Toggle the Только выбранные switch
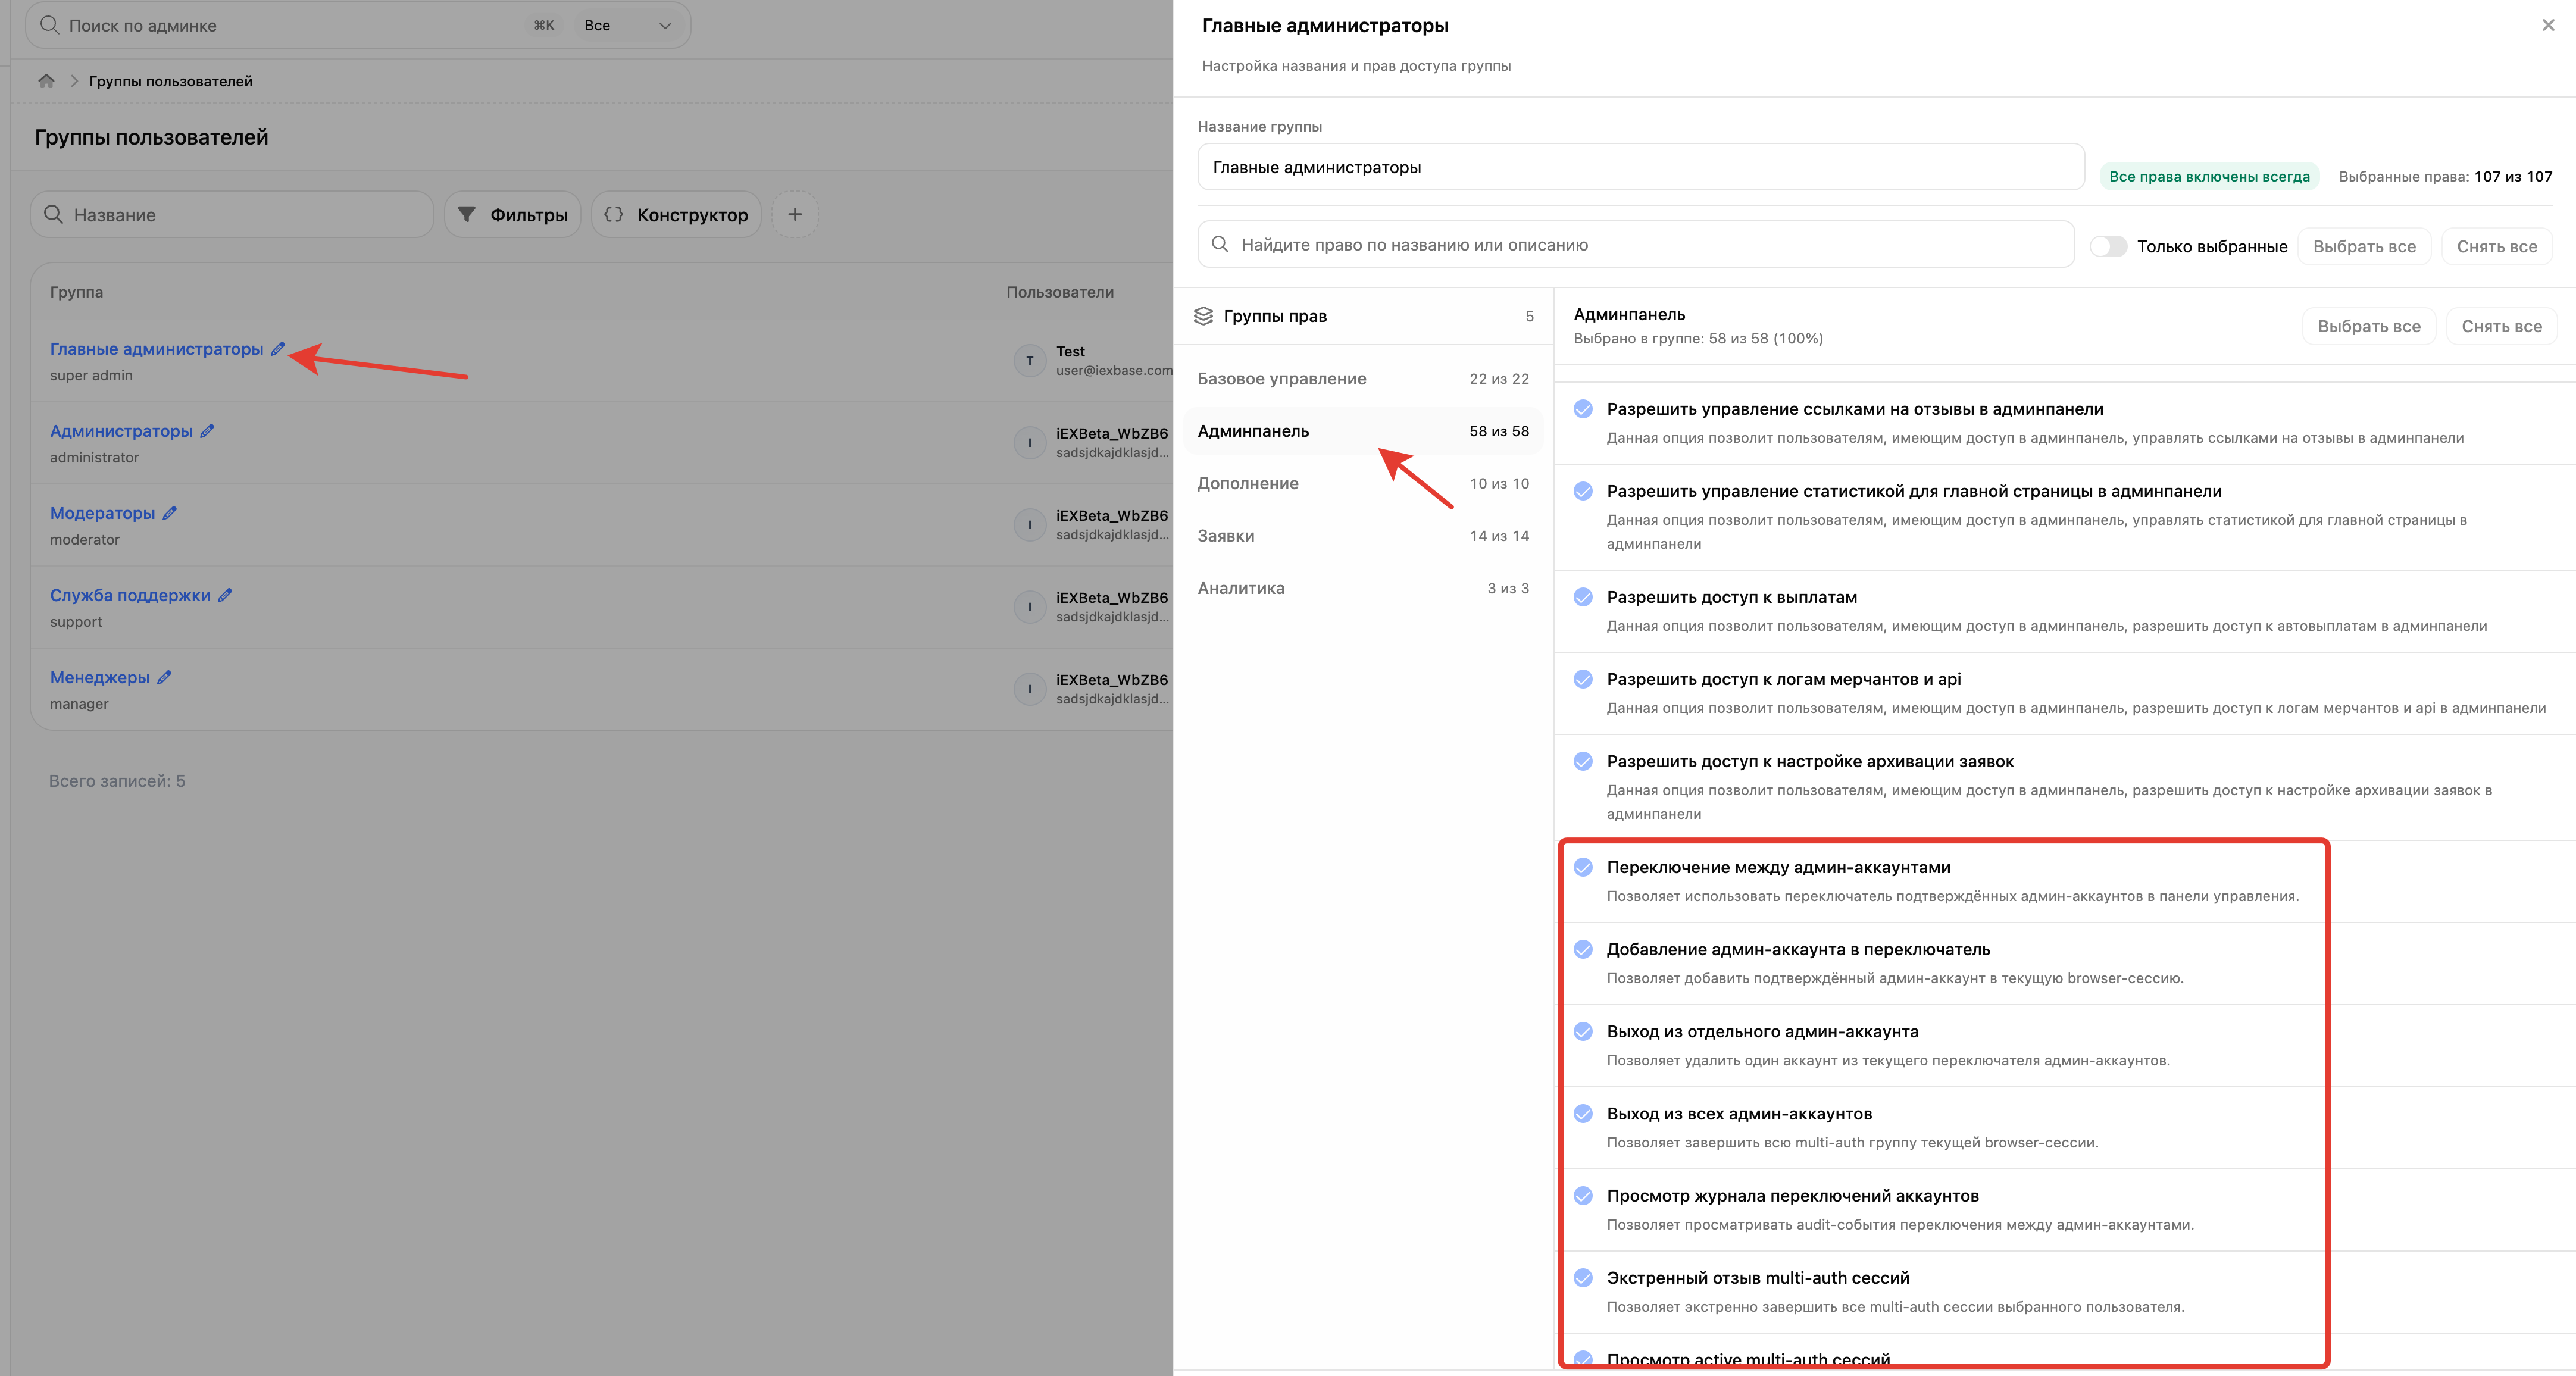2576x1376 pixels. pos(2108,246)
